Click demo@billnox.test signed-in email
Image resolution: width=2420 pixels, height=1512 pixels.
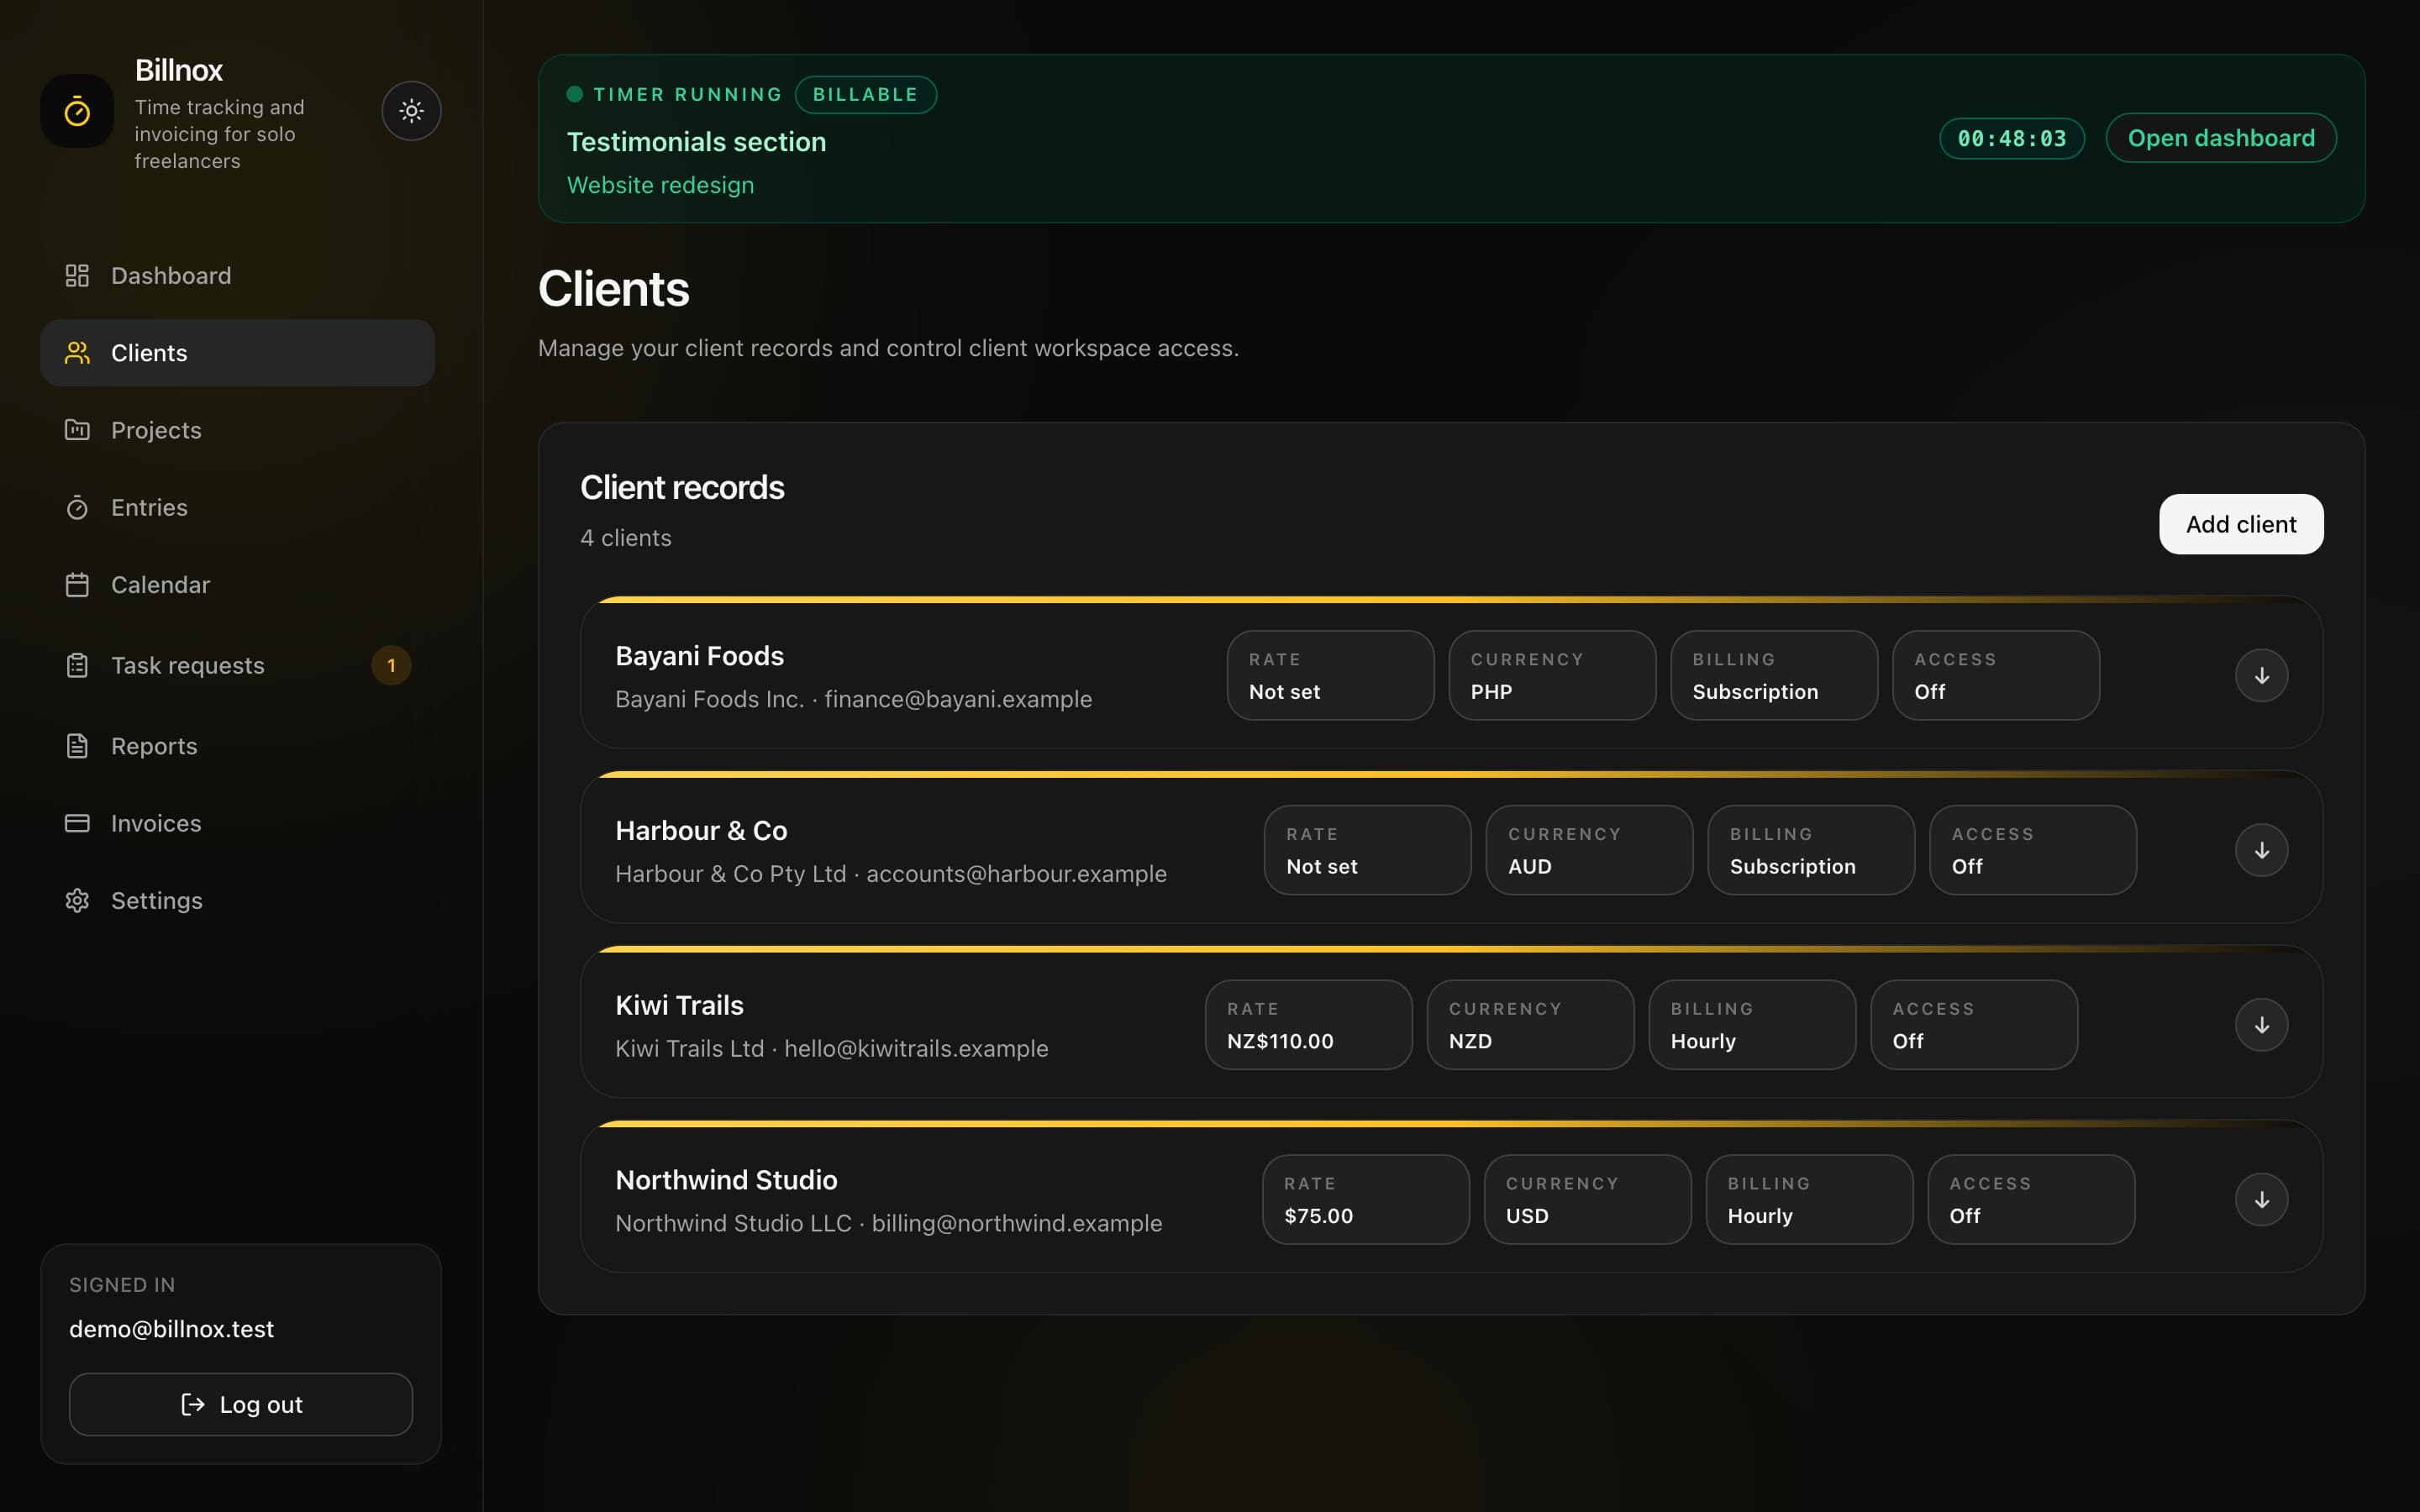click(171, 1329)
